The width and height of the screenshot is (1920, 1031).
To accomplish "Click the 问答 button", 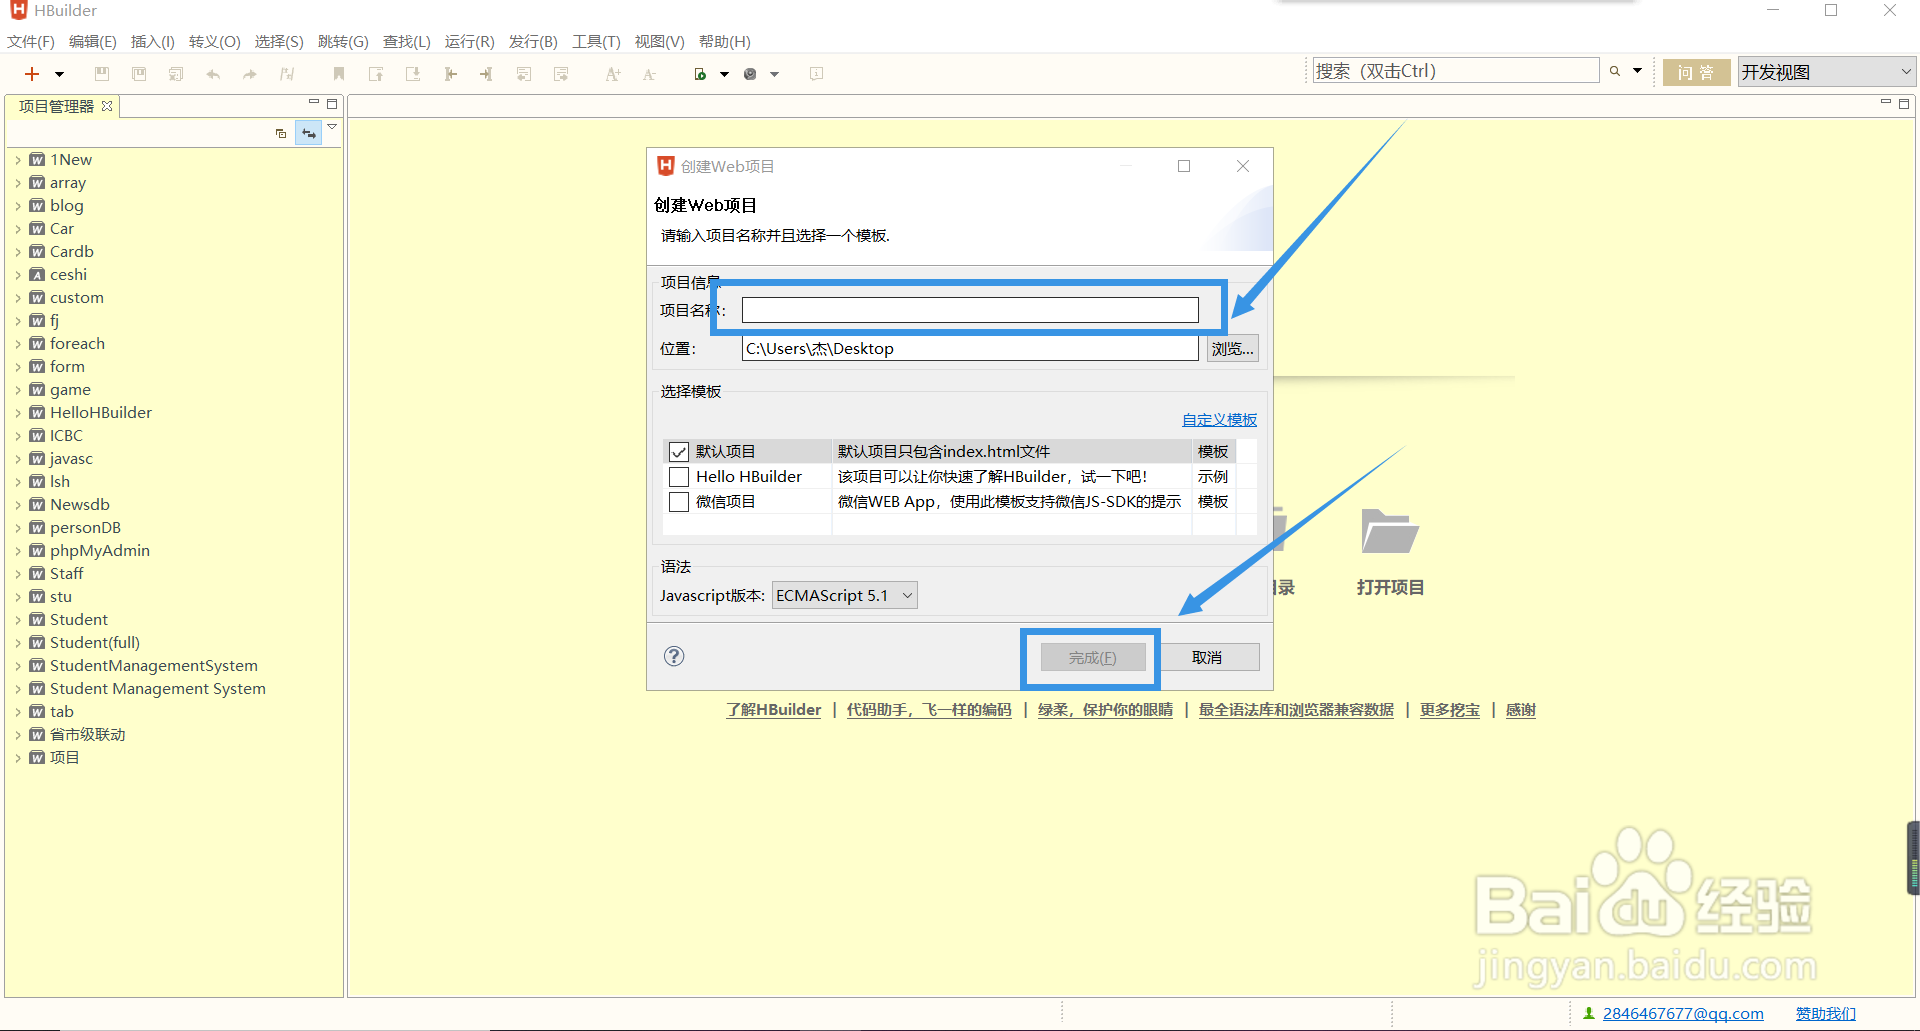I will (x=1696, y=72).
